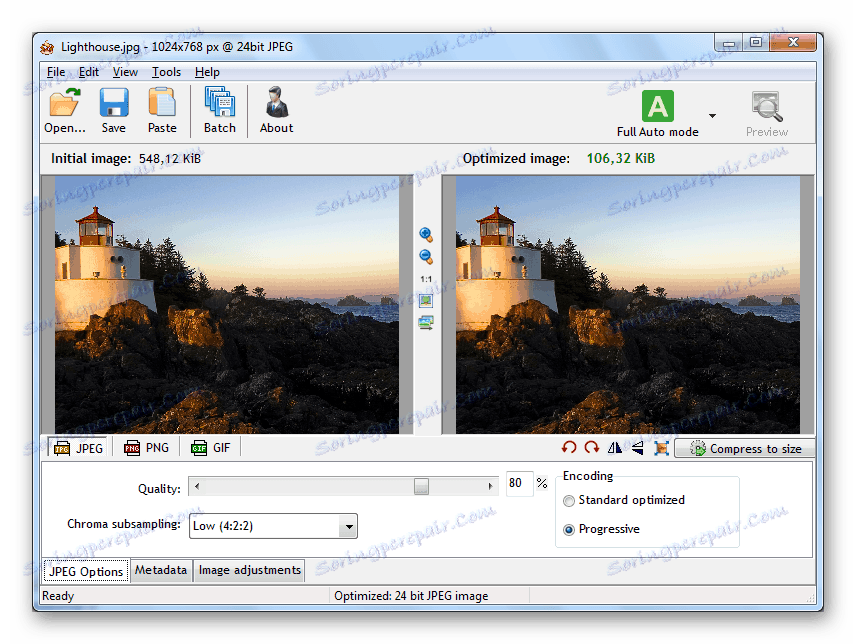
Task: Click the Quality slider thumb
Action: [421, 486]
